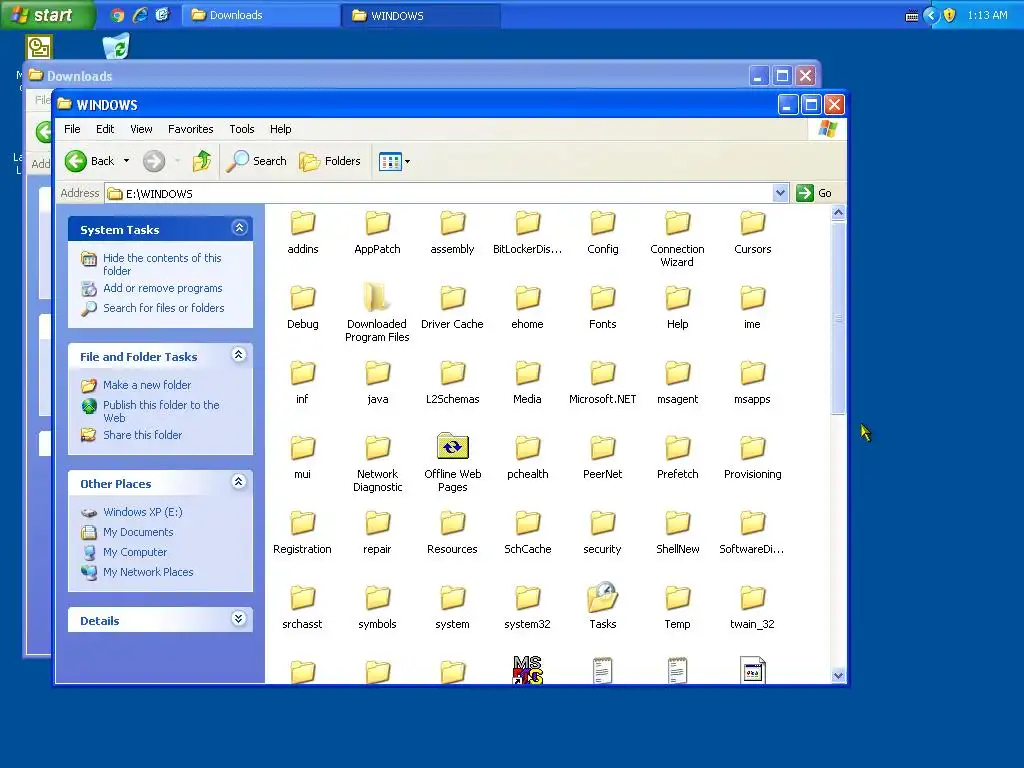Select the Downloaded Program Files folder
Viewport: 1024px width, 768px height.
[x=377, y=312]
